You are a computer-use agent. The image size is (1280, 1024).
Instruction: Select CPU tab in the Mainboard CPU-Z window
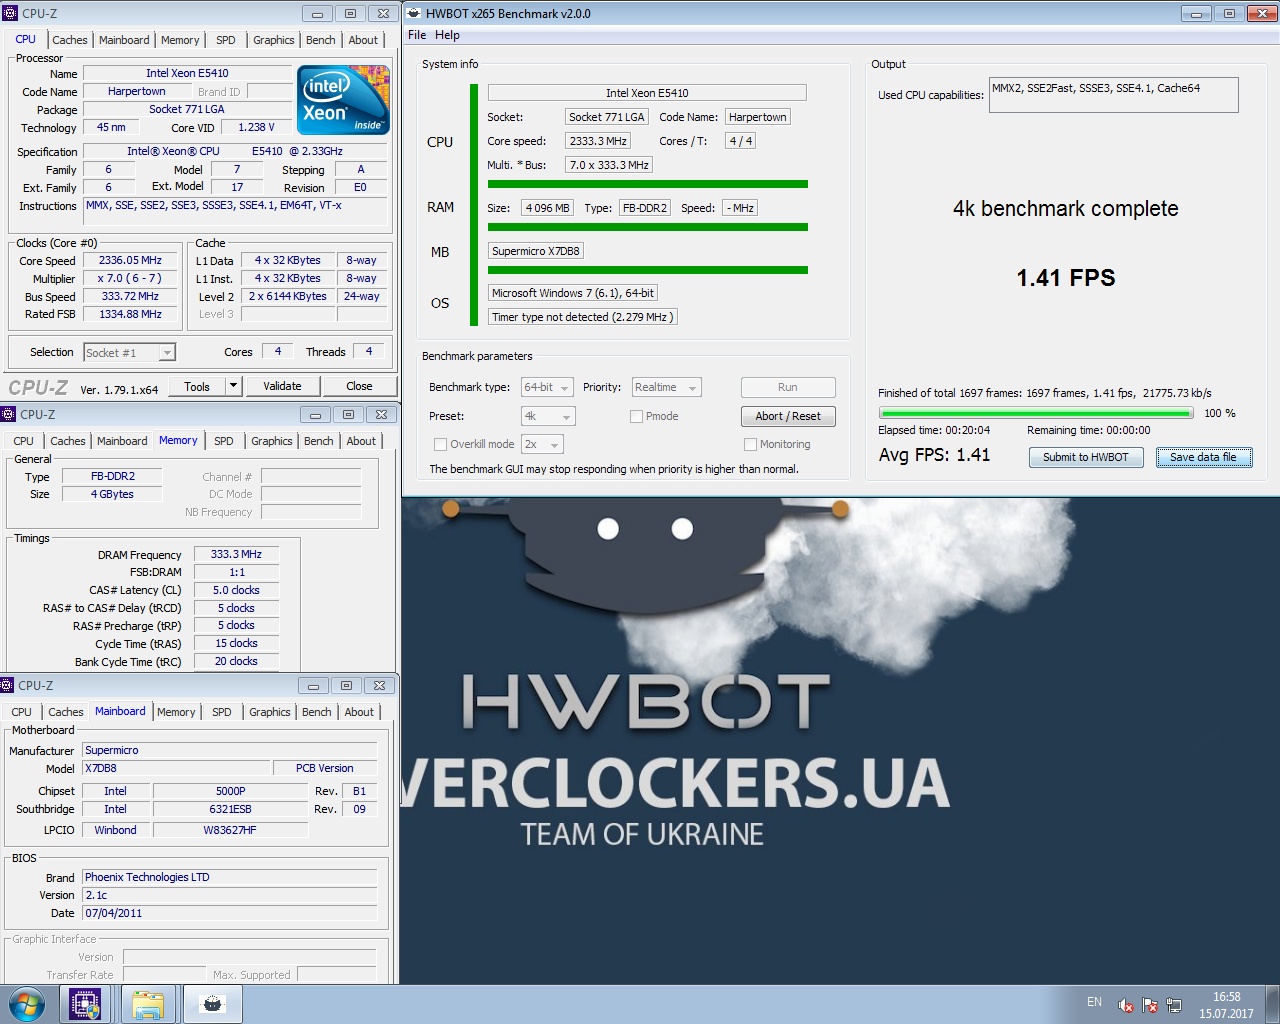22,712
